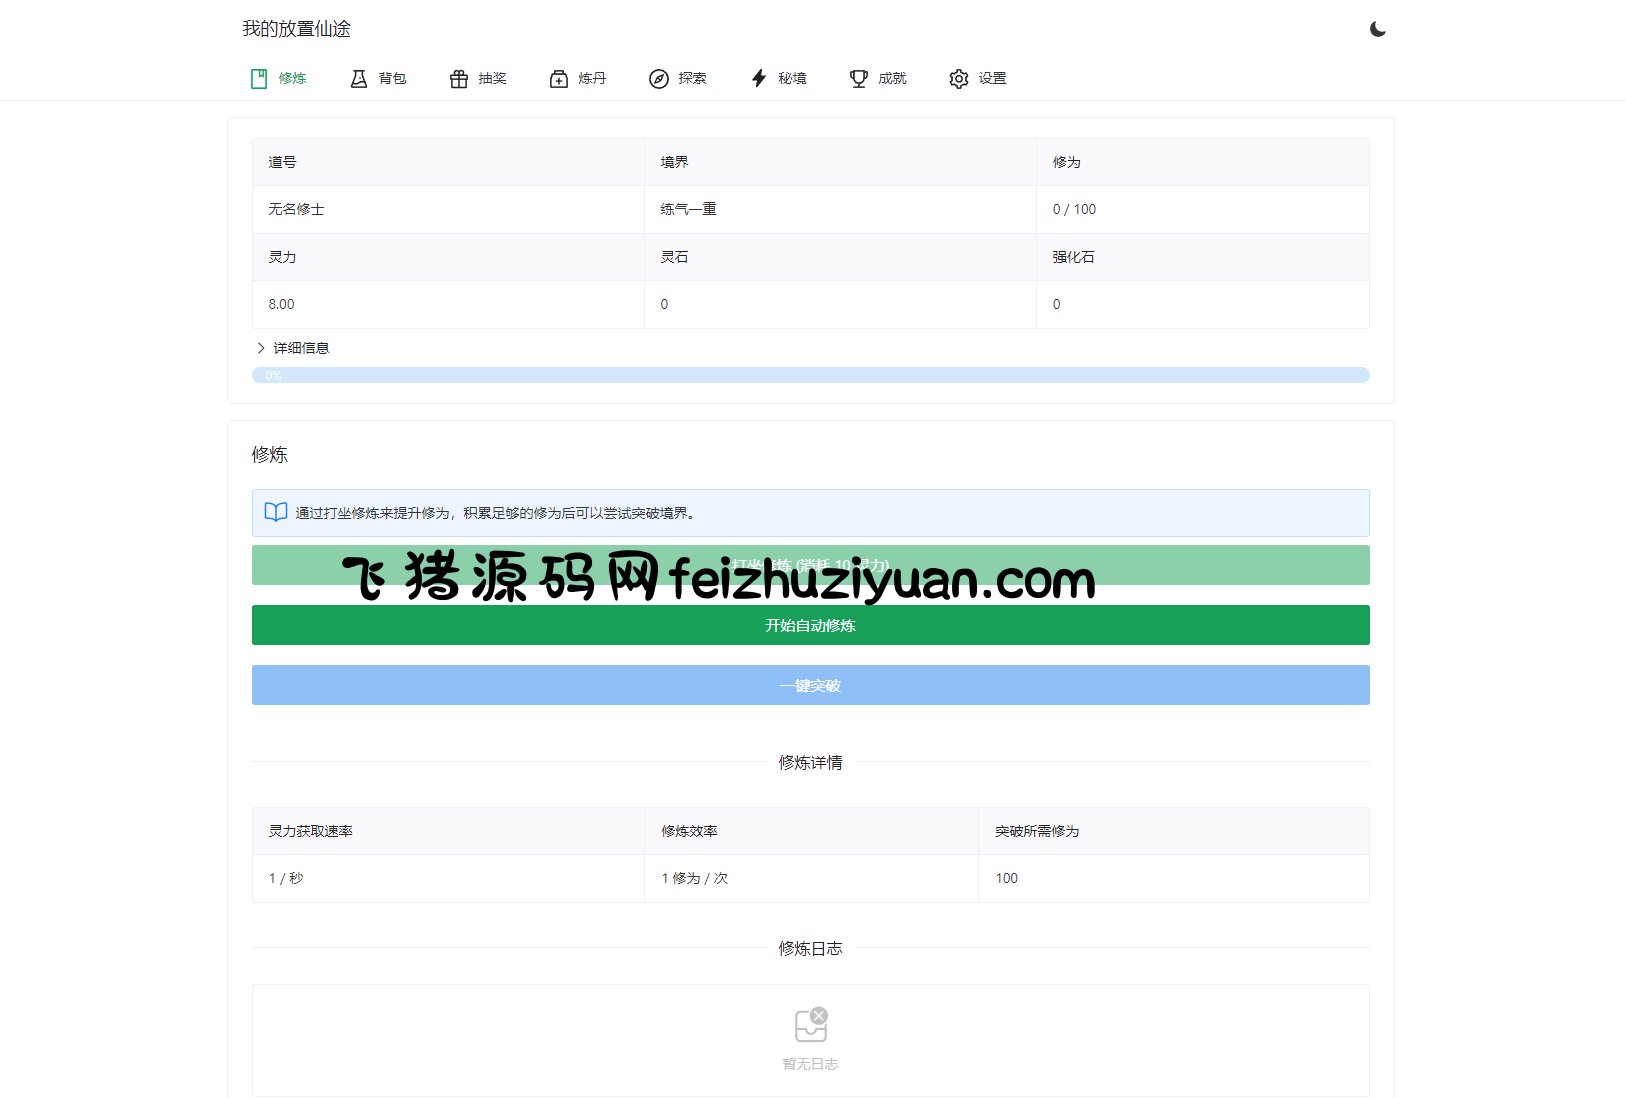Click the 道号 header cell

[x=448, y=162]
